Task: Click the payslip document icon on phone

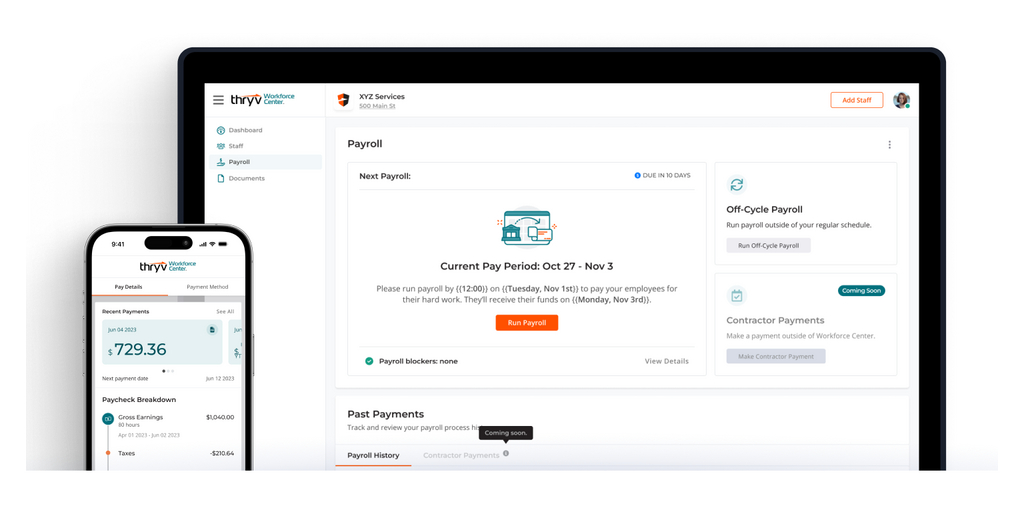Action: (212, 330)
